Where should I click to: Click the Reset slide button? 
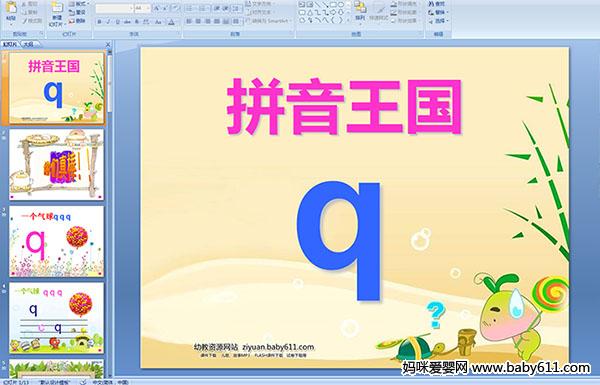78,13
